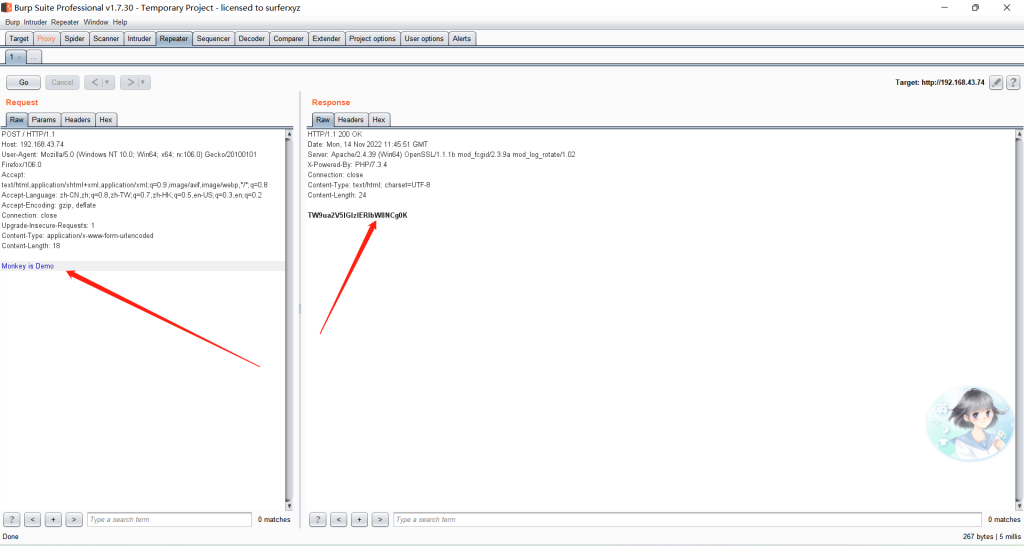This screenshot has width=1024, height=546.
Task: Show the response Hex view tab
Action: pyautogui.click(x=379, y=119)
